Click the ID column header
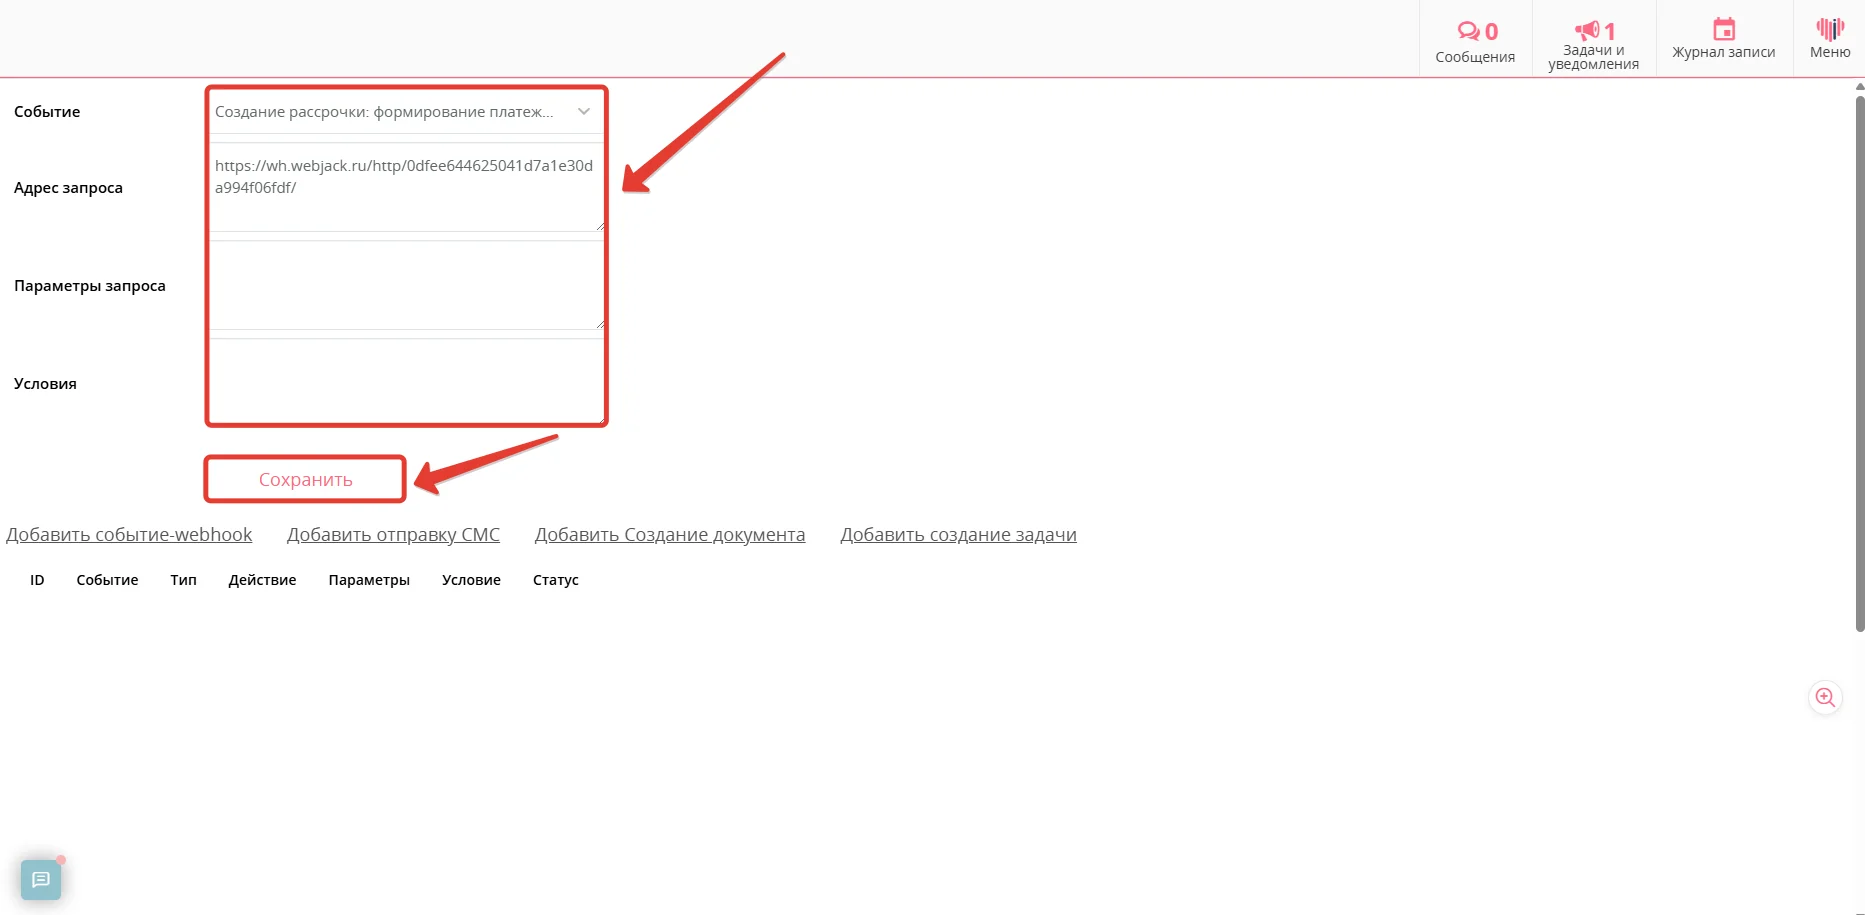The image size is (1865, 915). point(37,580)
